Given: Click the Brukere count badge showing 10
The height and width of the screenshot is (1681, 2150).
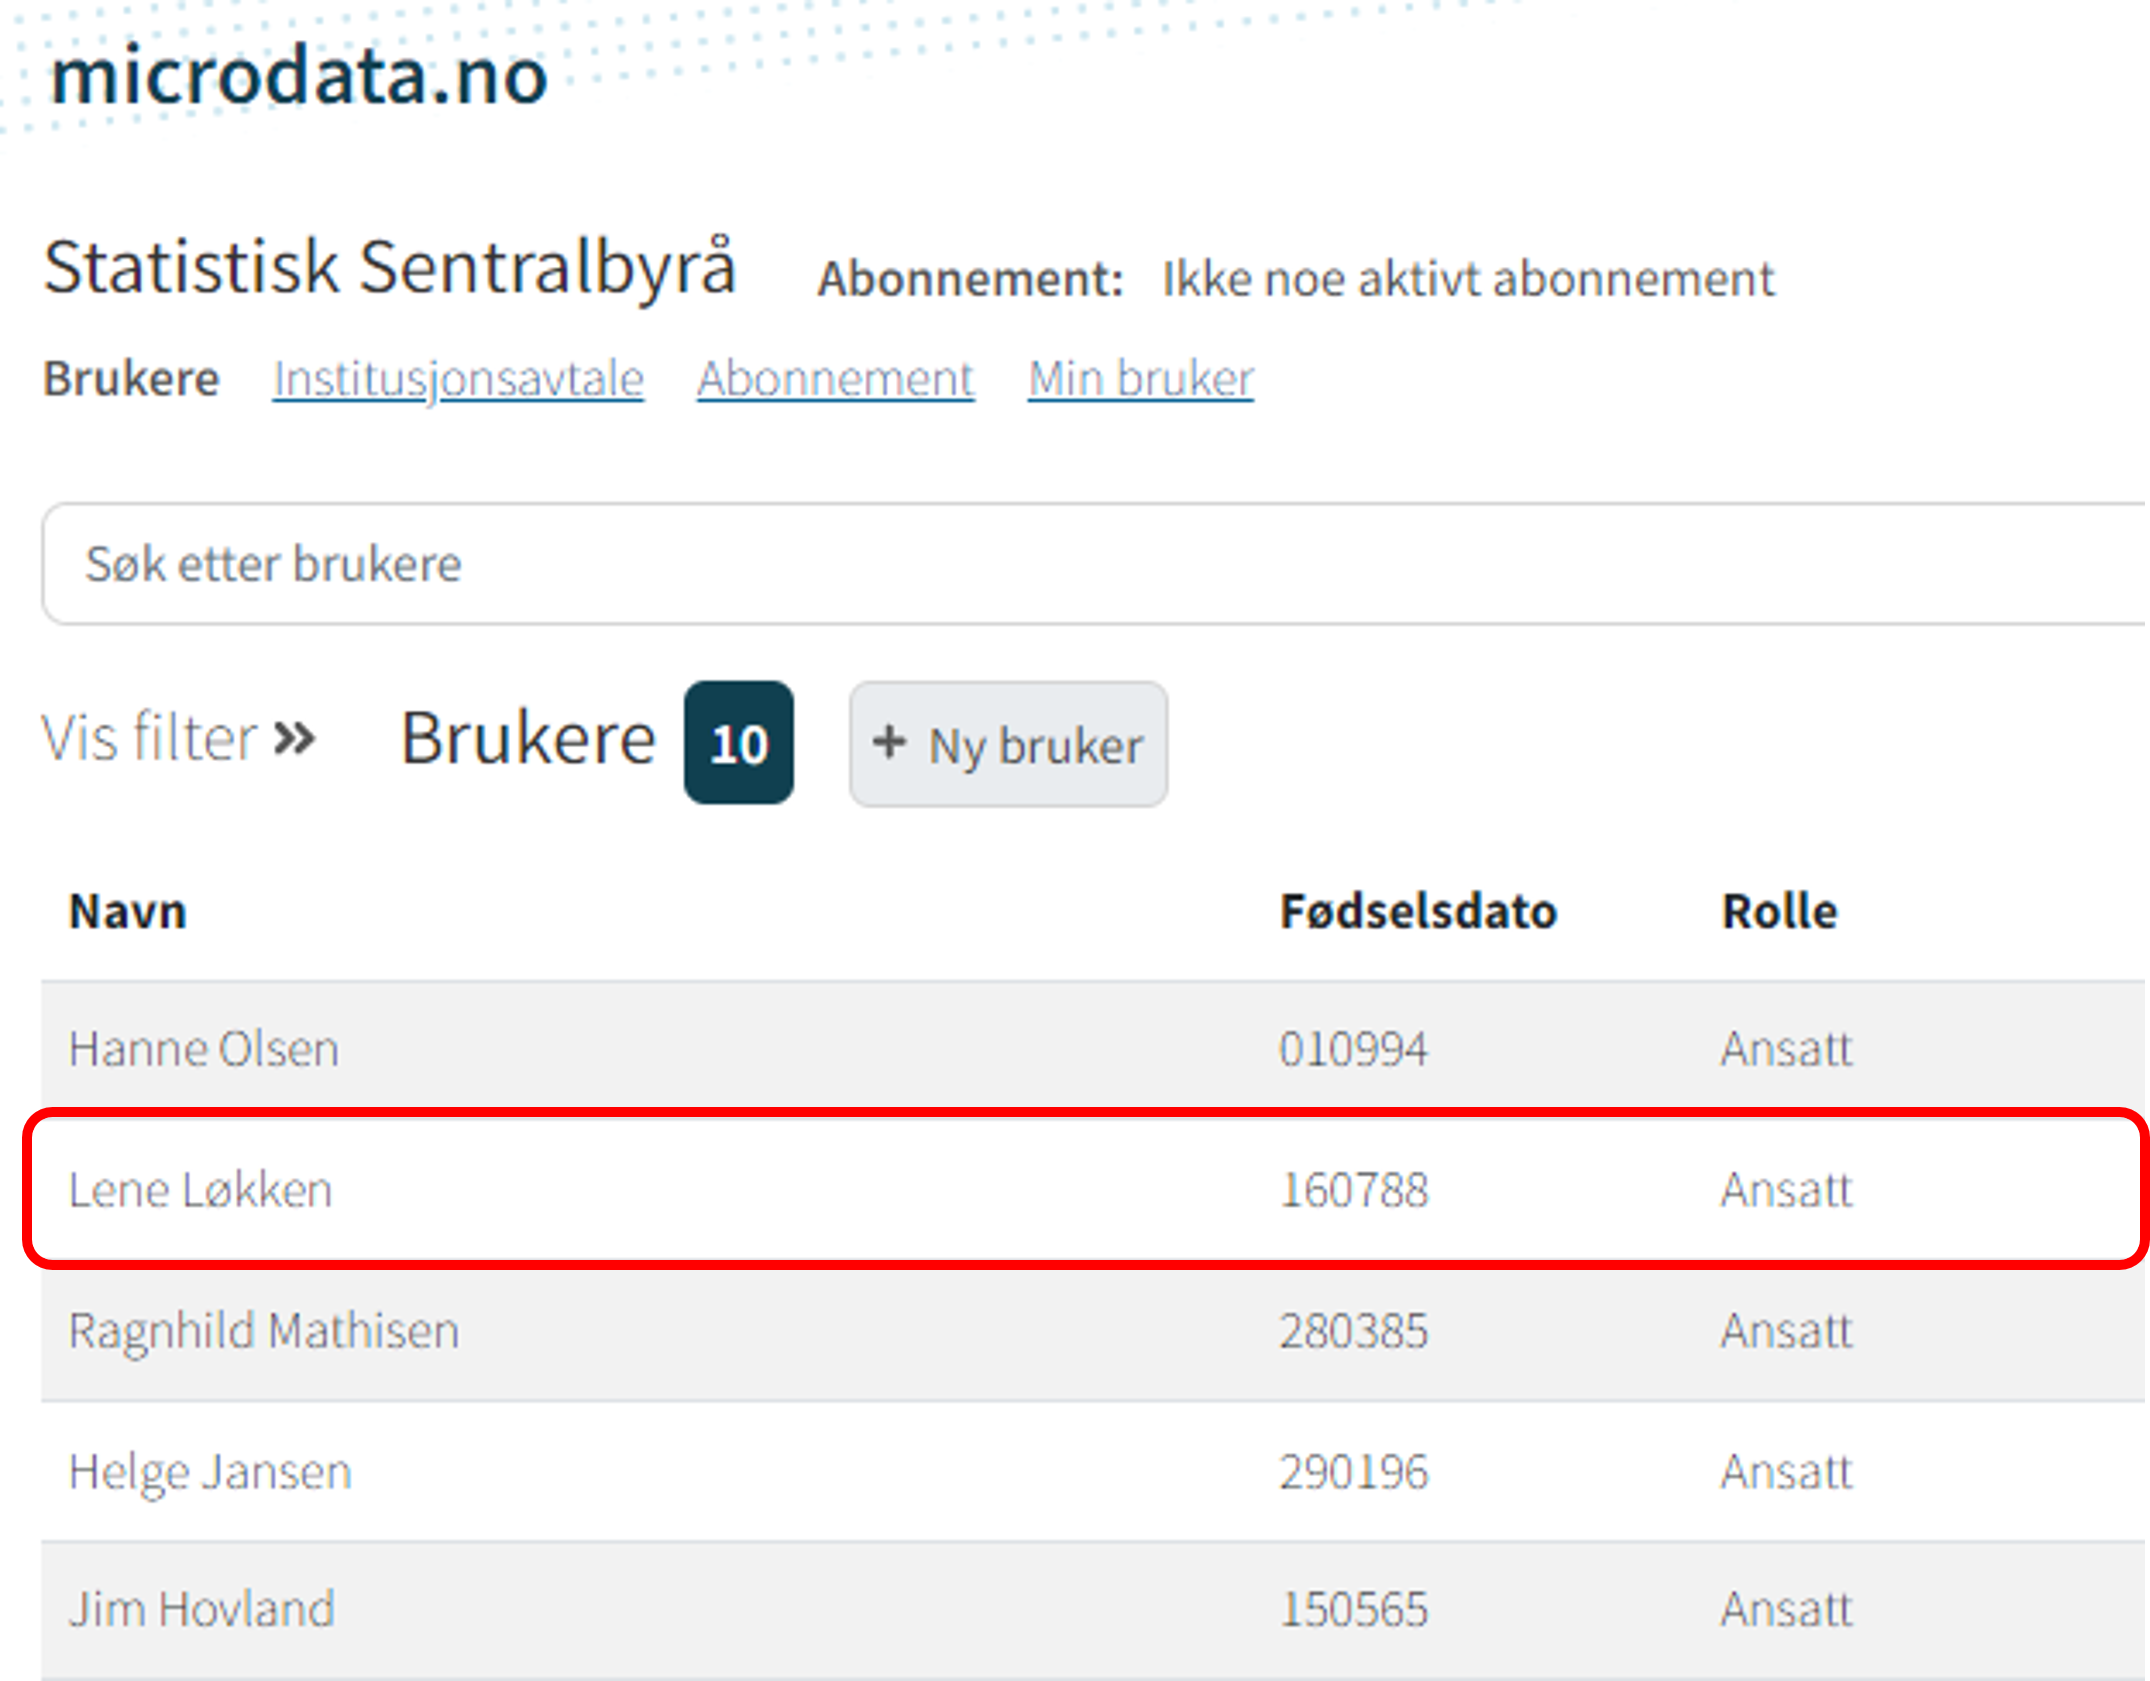Looking at the screenshot, I should tap(738, 743).
